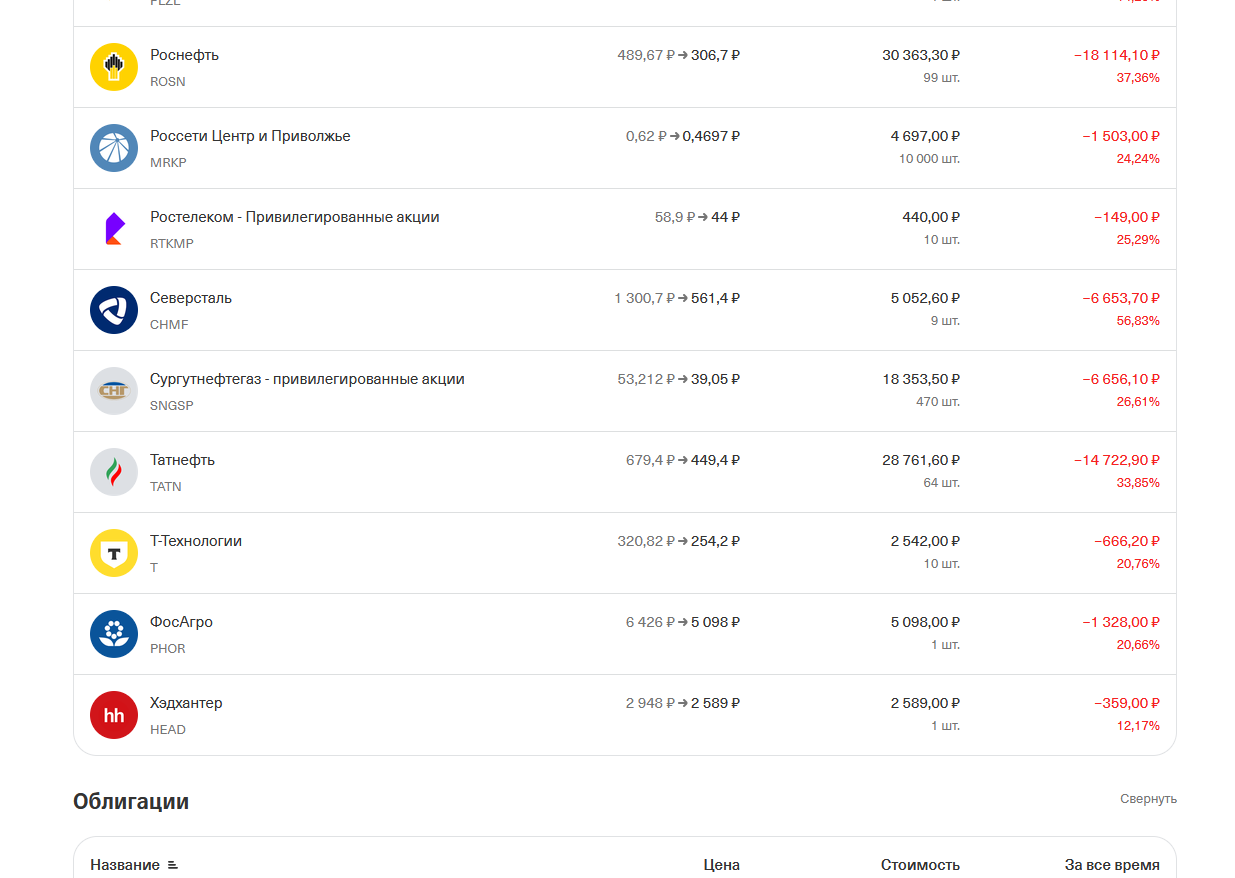This screenshot has width=1235, height=878.
Task: Sort bonds by the Цена column header
Action: (721, 865)
